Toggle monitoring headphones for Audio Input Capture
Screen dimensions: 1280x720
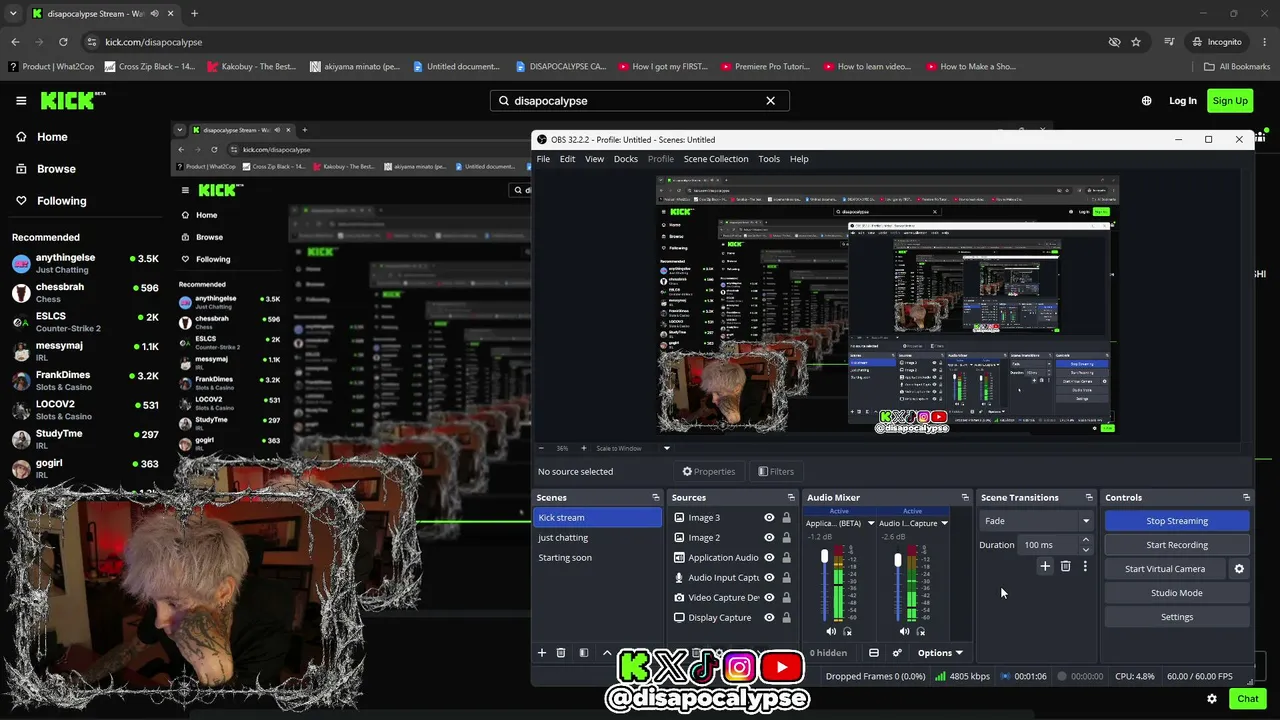pos(921,631)
